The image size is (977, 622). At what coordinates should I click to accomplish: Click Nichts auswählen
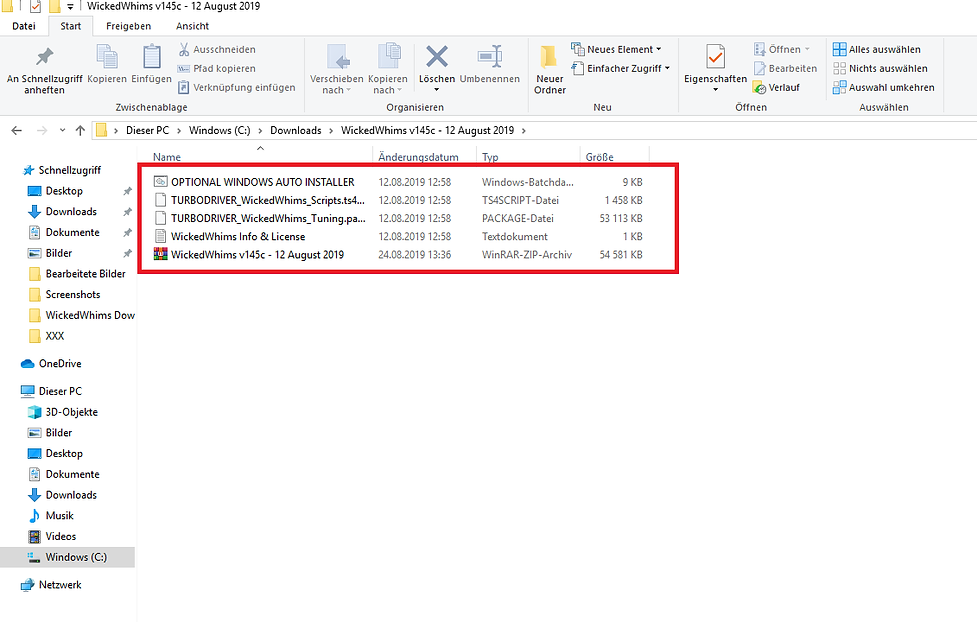880,69
